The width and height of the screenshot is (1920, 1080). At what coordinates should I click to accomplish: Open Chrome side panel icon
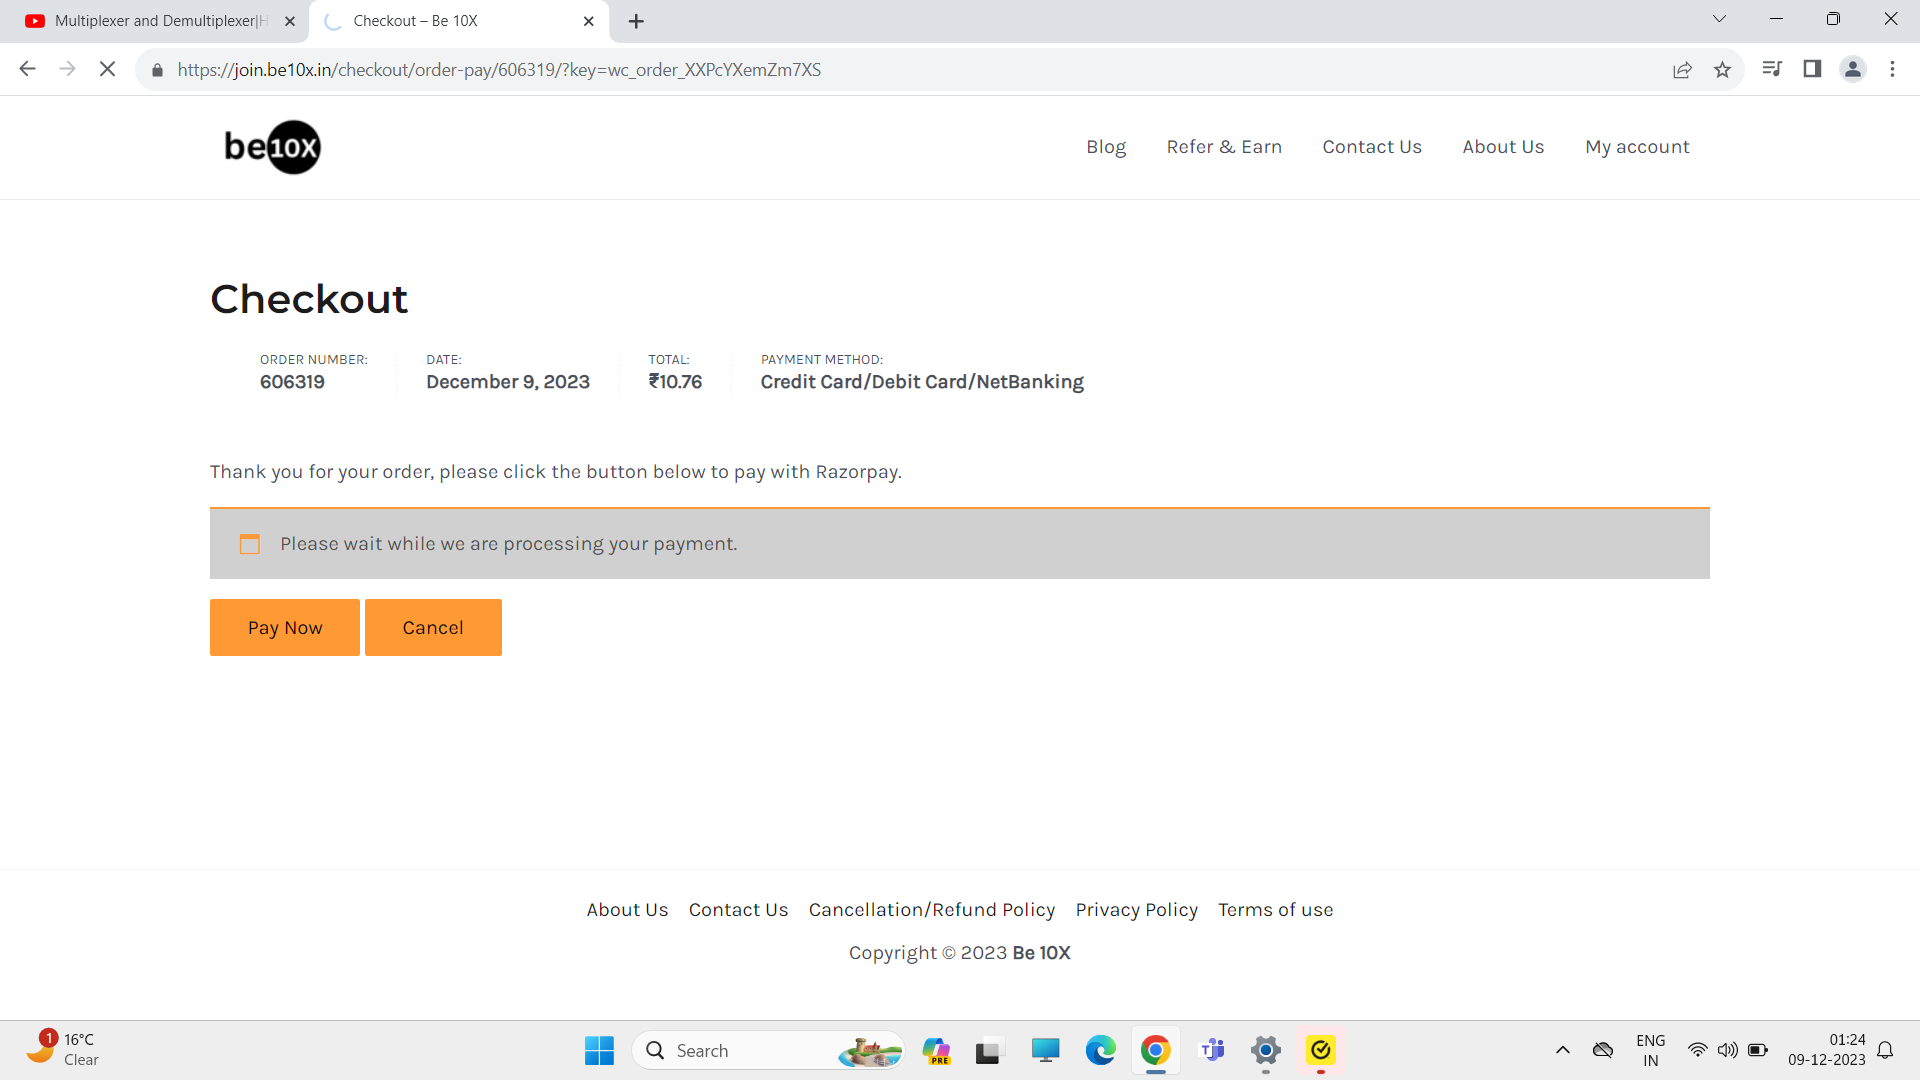(1811, 69)
